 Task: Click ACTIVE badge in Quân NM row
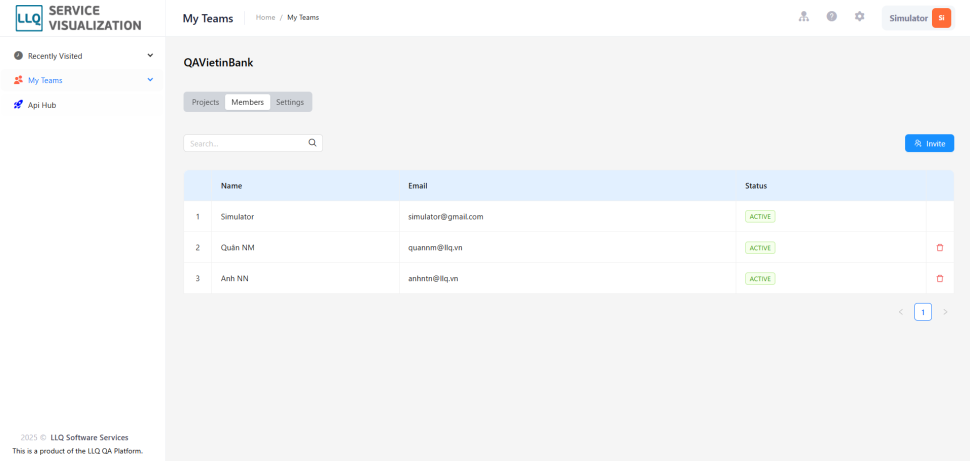pos(760,248)
